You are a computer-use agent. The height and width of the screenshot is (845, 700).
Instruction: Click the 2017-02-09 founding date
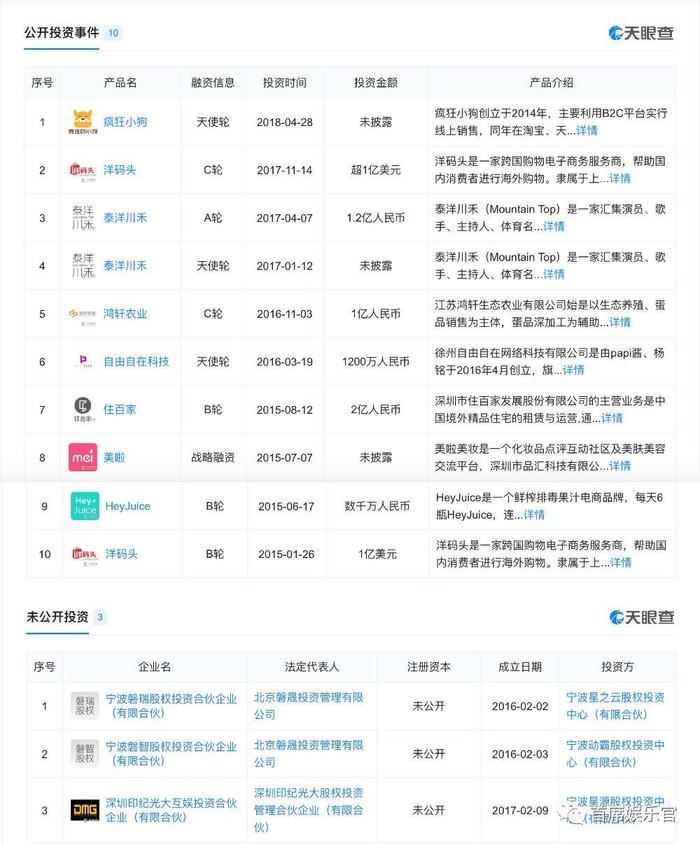click(520, 810)
